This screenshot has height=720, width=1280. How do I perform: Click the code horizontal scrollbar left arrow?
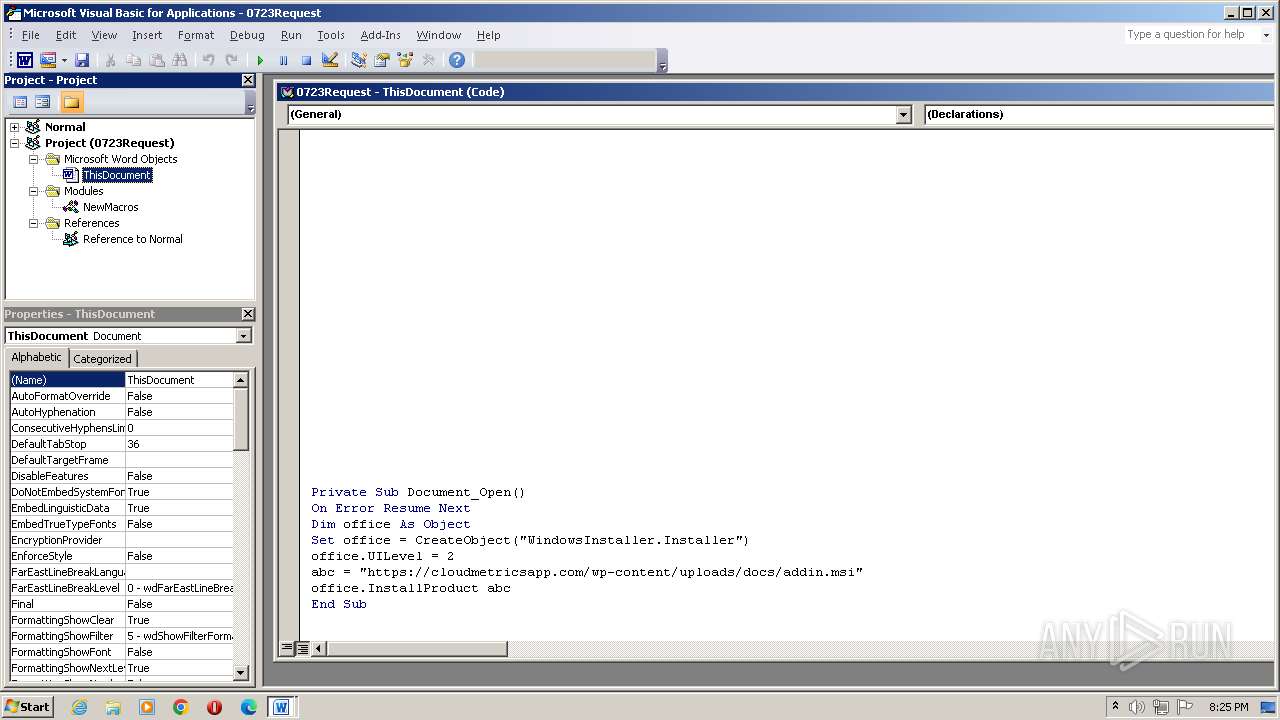(x=319, y=648)
